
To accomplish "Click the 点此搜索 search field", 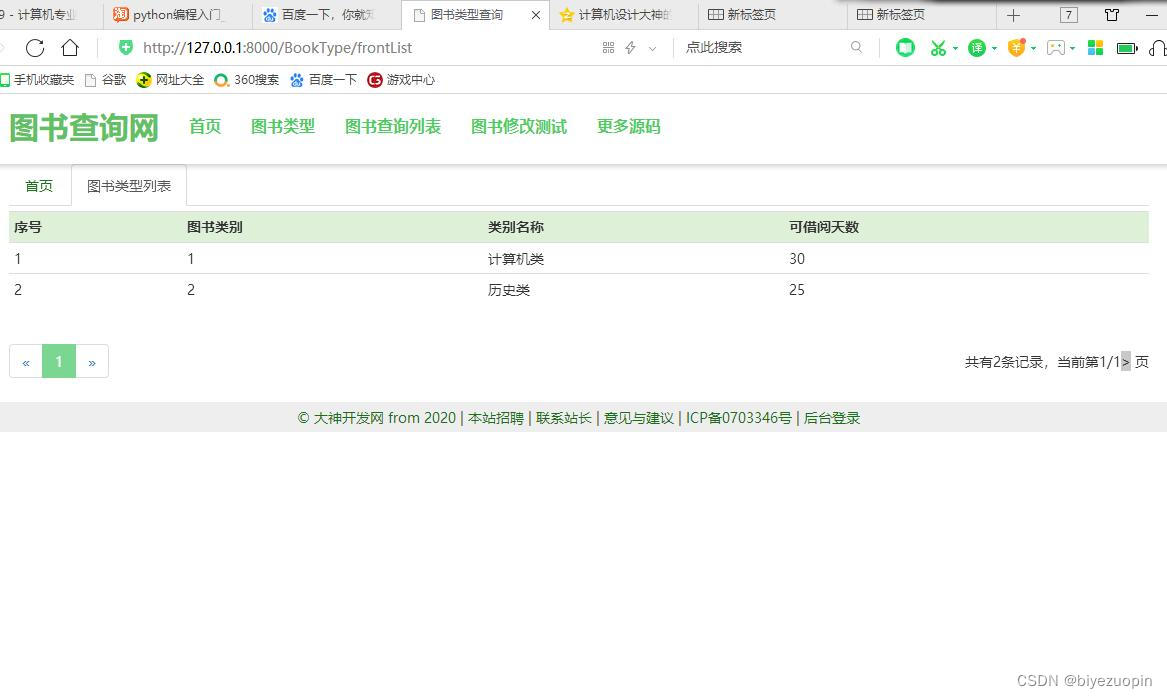I will [713, 47].
